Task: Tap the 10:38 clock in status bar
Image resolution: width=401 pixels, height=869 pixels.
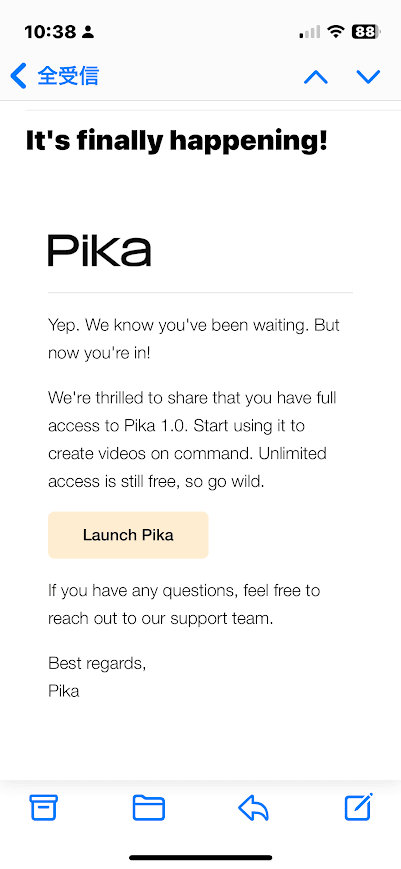Action: pos(52,32)
